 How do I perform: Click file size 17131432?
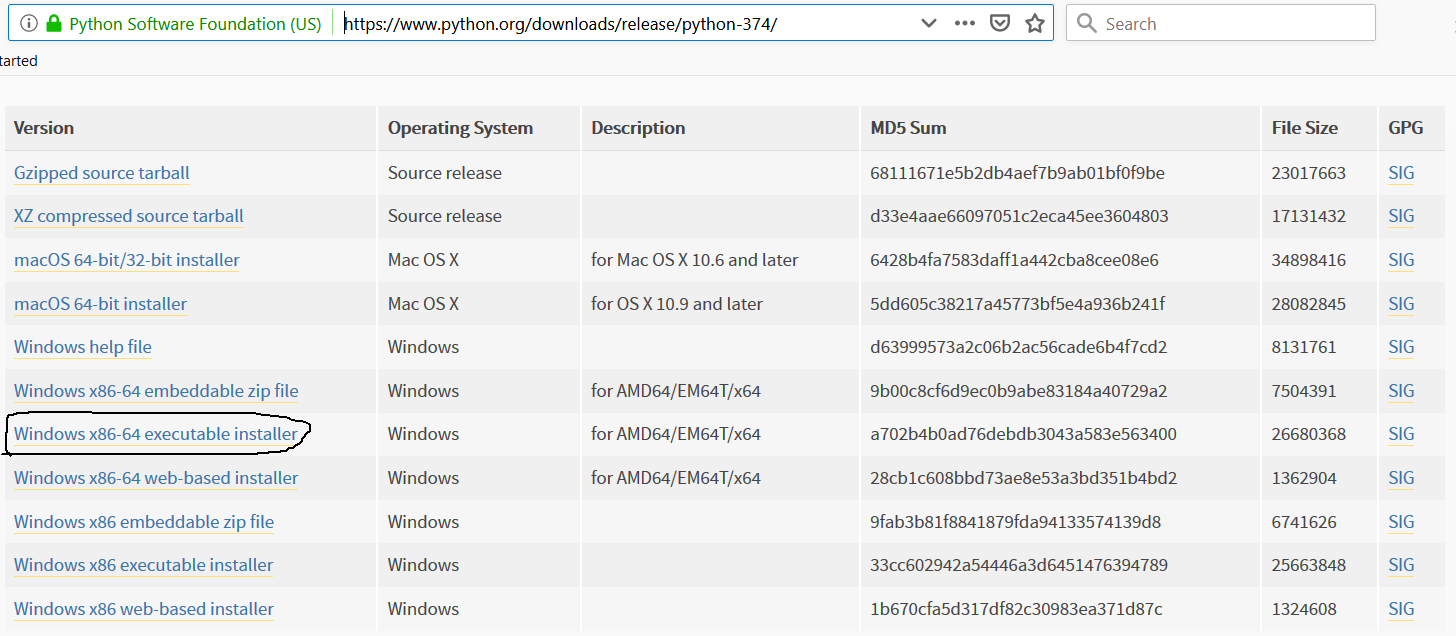(x=1309, y=216)
